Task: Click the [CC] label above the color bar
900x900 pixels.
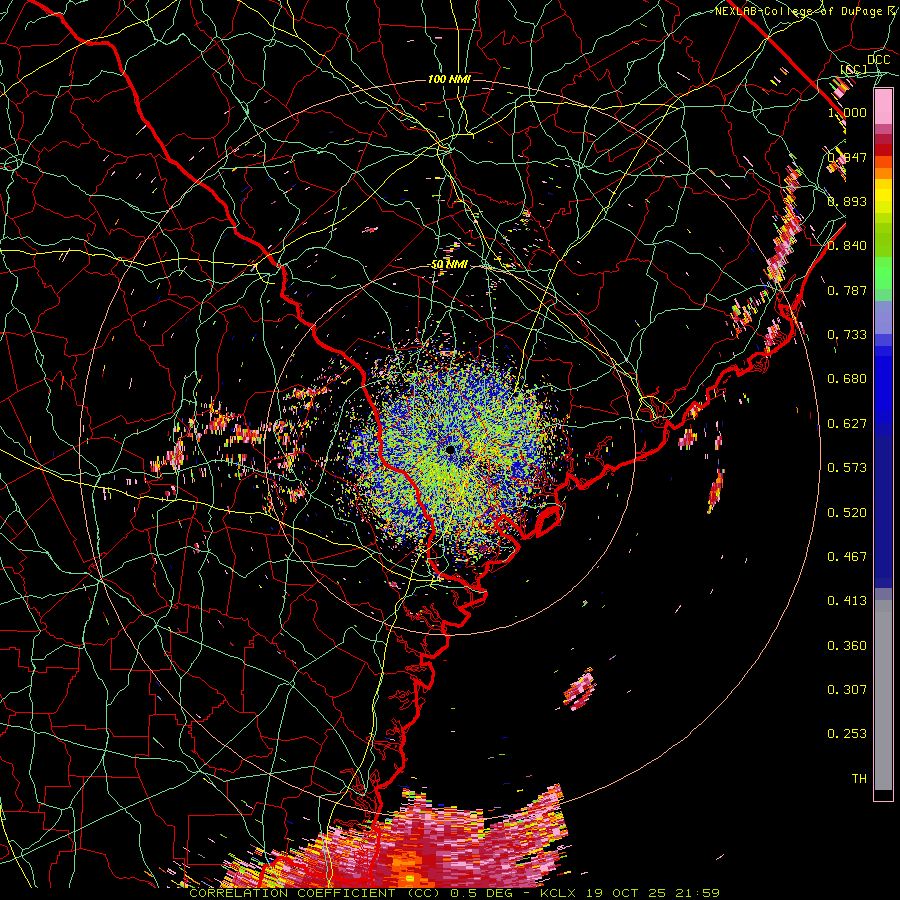Action: pos(853,69)
